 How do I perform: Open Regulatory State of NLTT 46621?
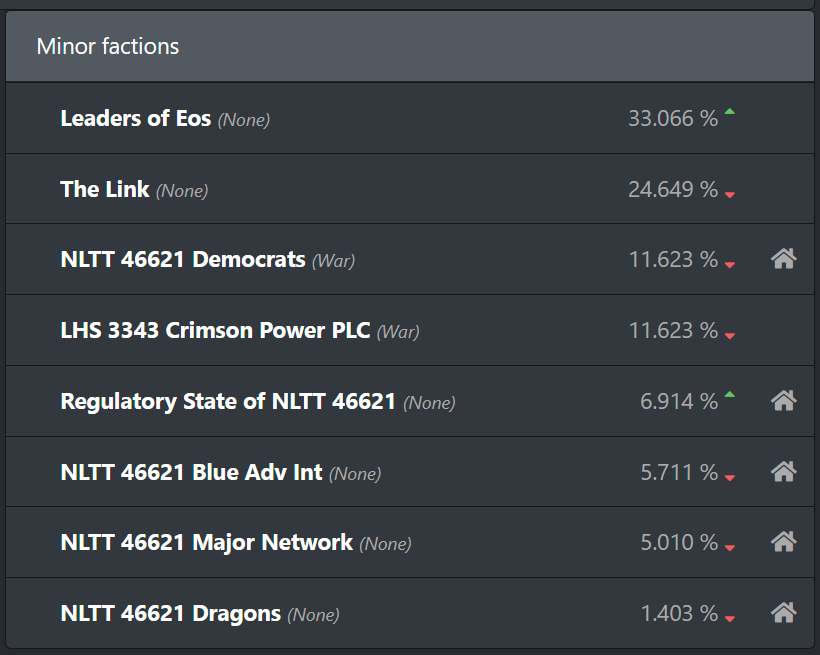228,402
